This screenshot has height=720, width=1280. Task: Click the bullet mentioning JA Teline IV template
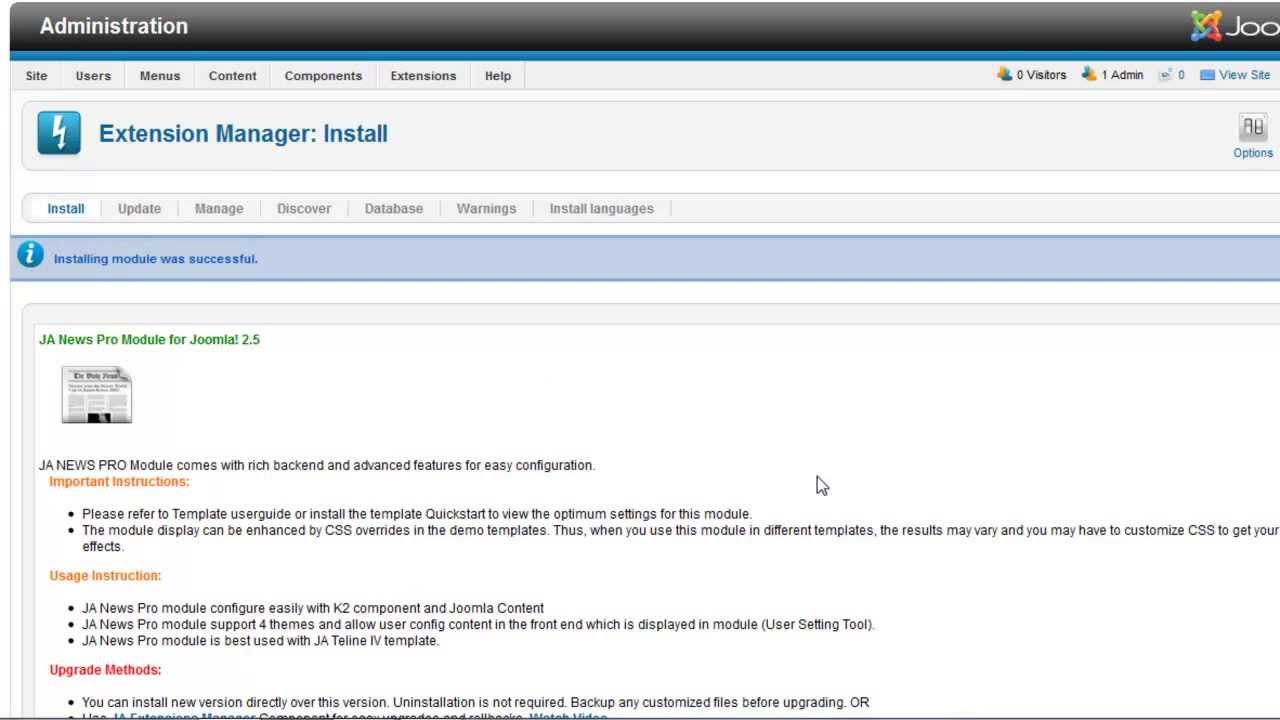click(261, 640)
